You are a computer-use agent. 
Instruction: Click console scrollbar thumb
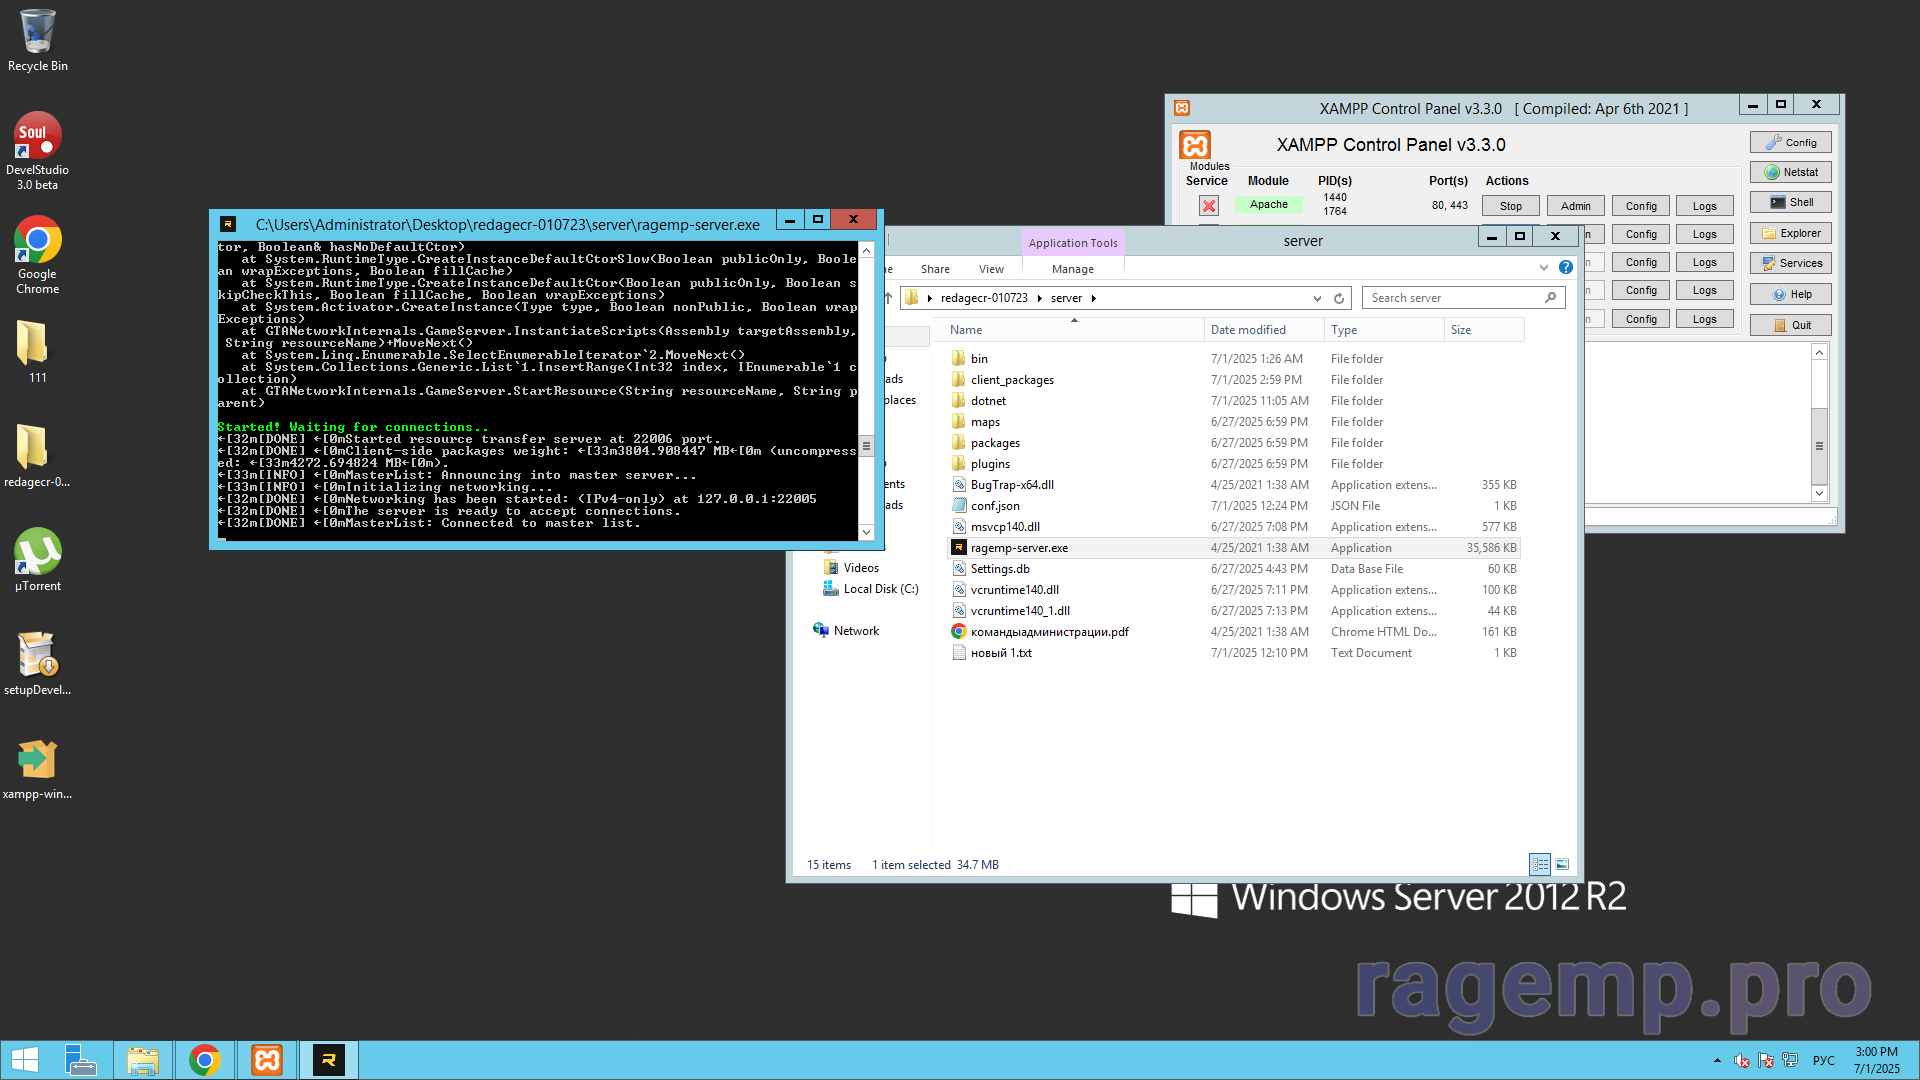[866, 446]
